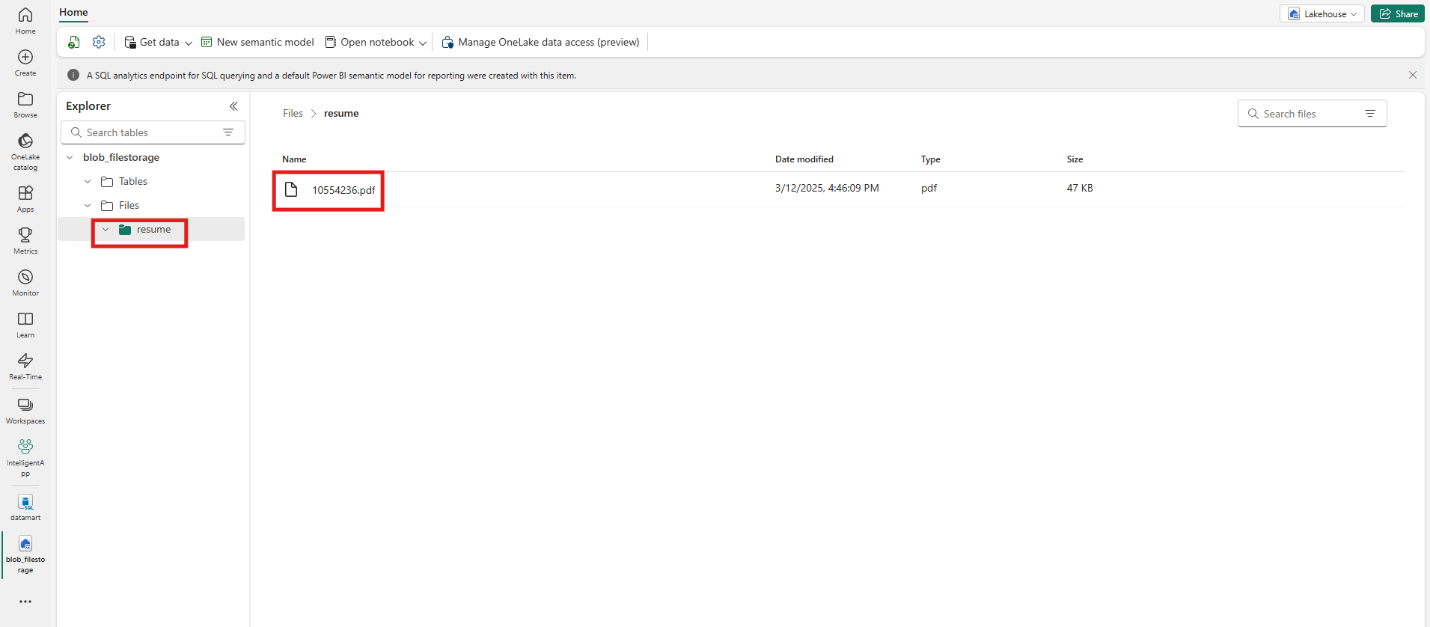1430x627 pixels.
Task: Click the refresh icon in the toolbar
Action: [72, 42]
